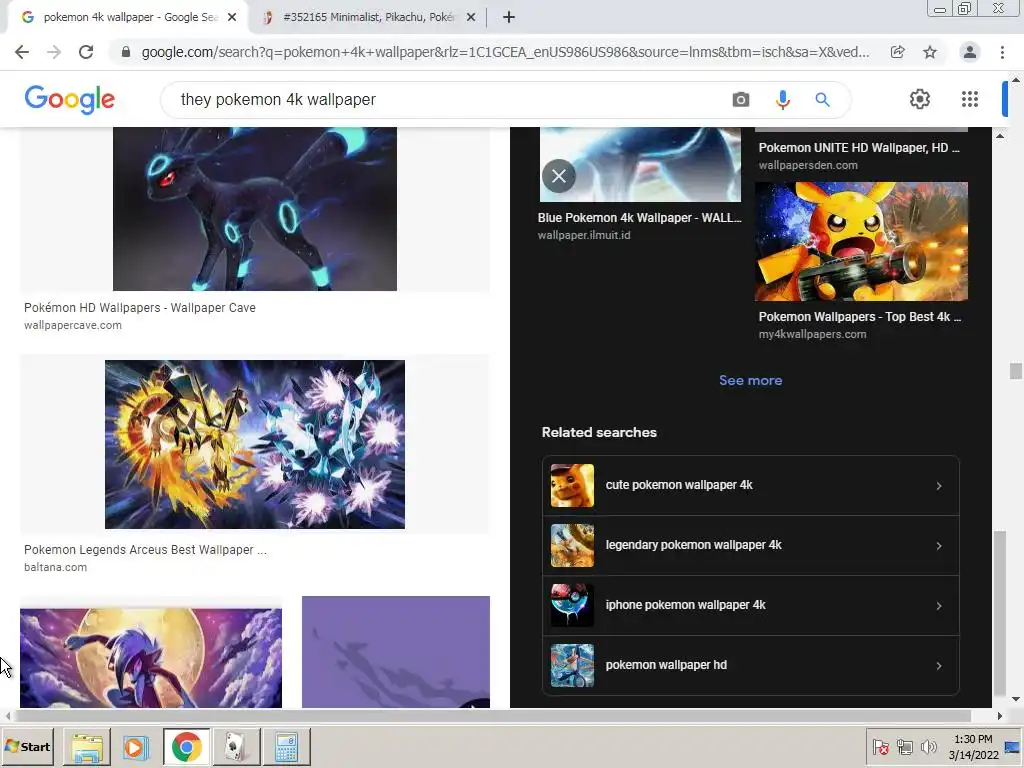Viewport: 1024px width, 768px height.
Task: Open Pokemon UNITE HD Wallpaper title
Action: point(859,148)
